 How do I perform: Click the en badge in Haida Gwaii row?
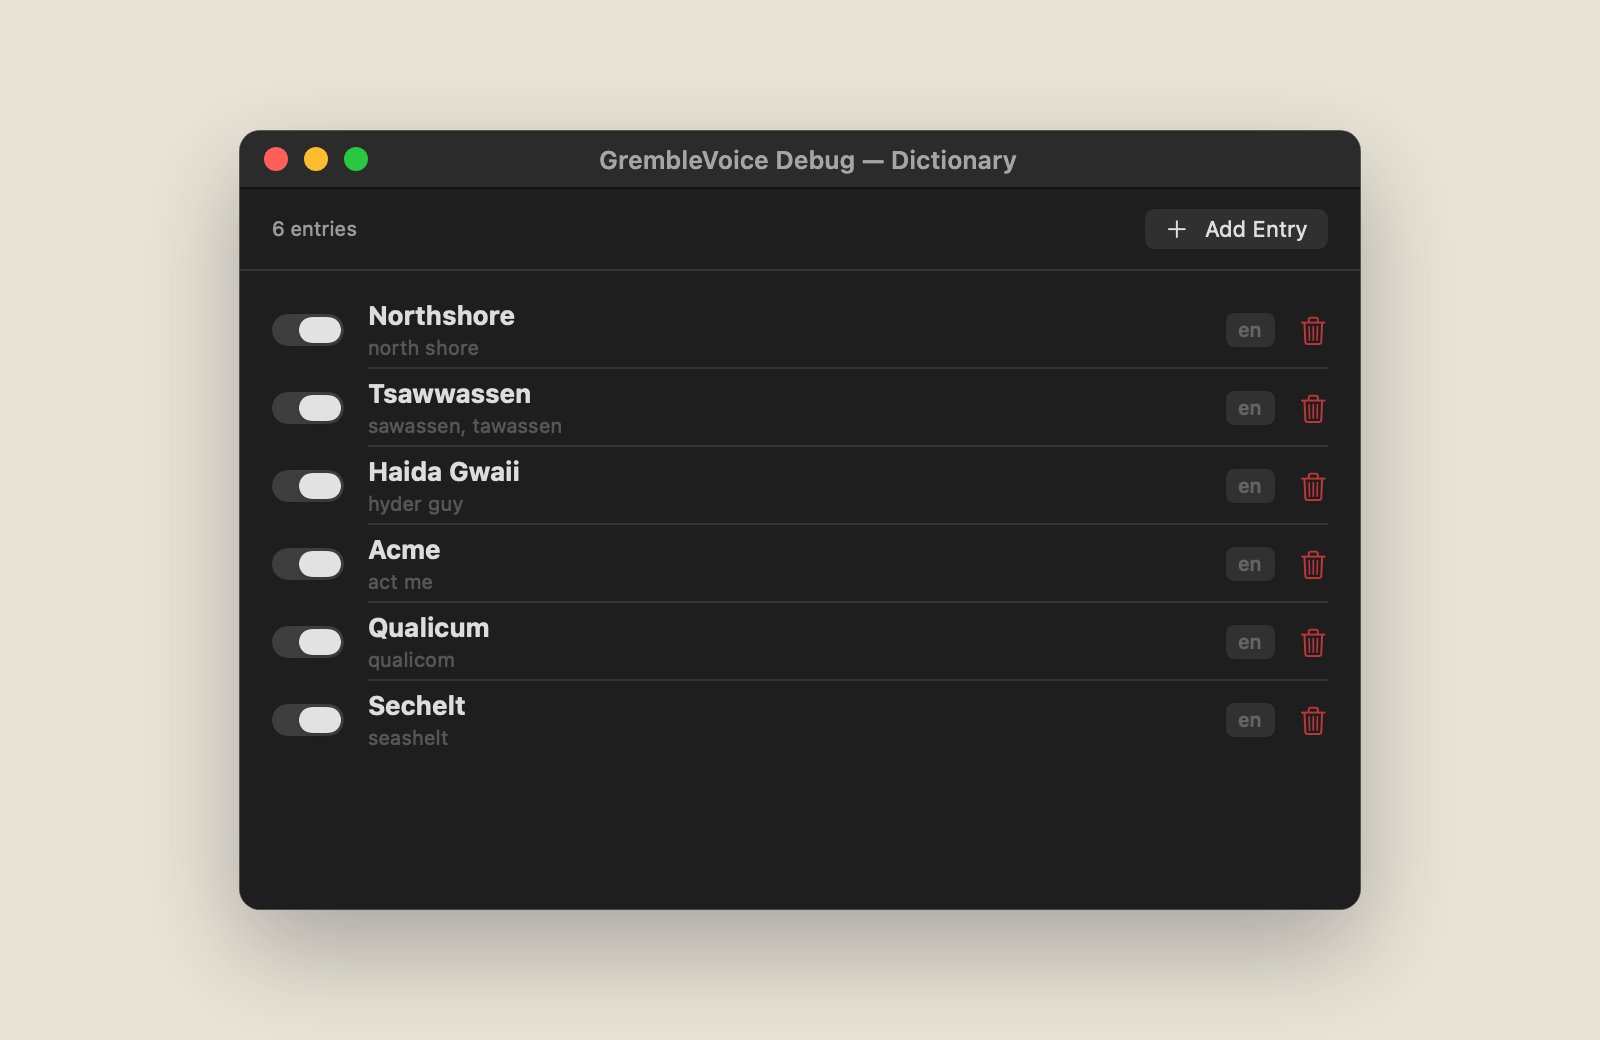(1250, 486)
